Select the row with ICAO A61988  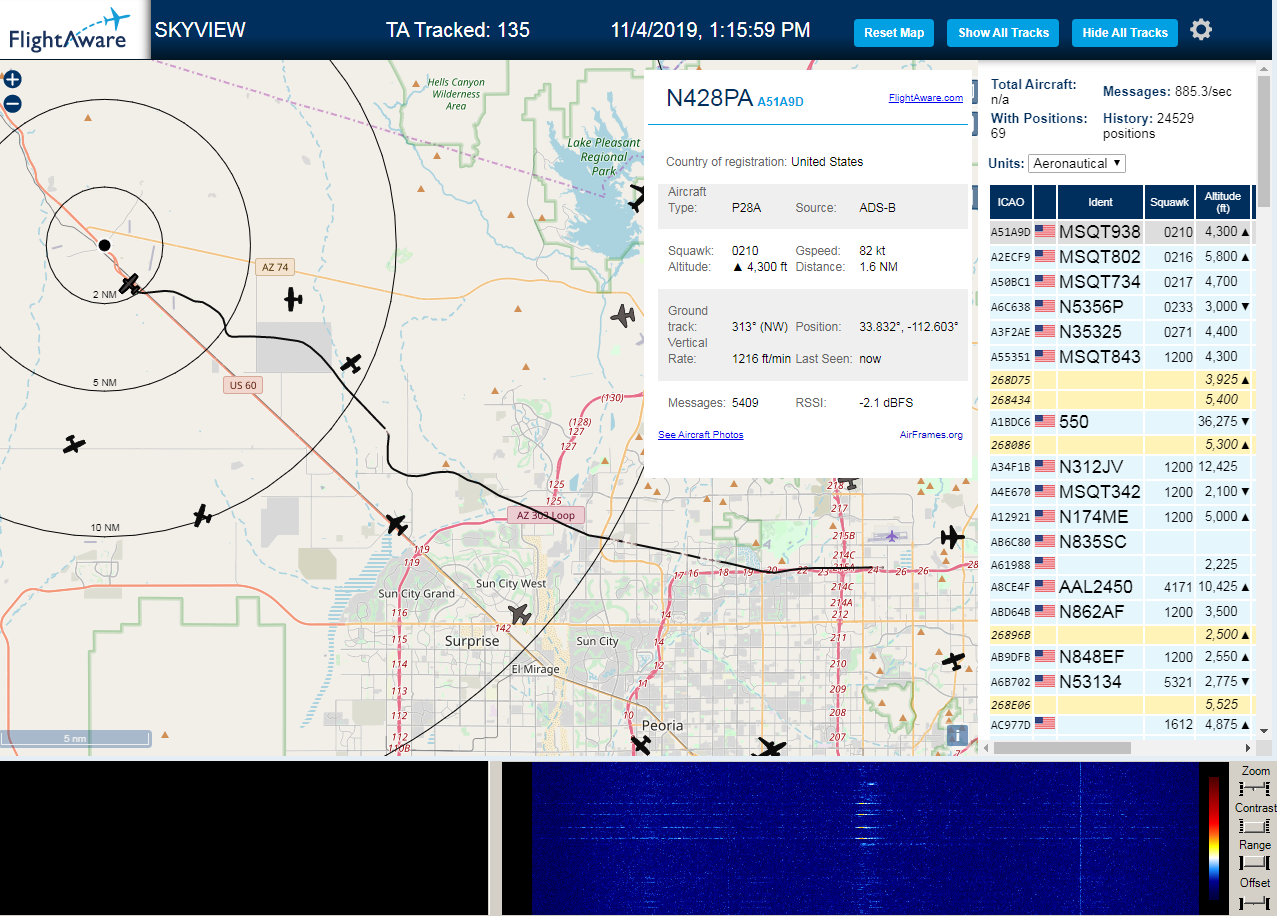[1121, 565]
